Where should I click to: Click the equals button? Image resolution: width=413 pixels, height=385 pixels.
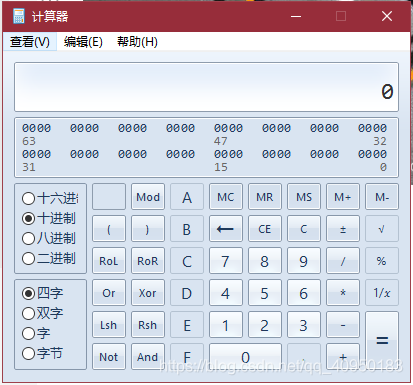382,341
